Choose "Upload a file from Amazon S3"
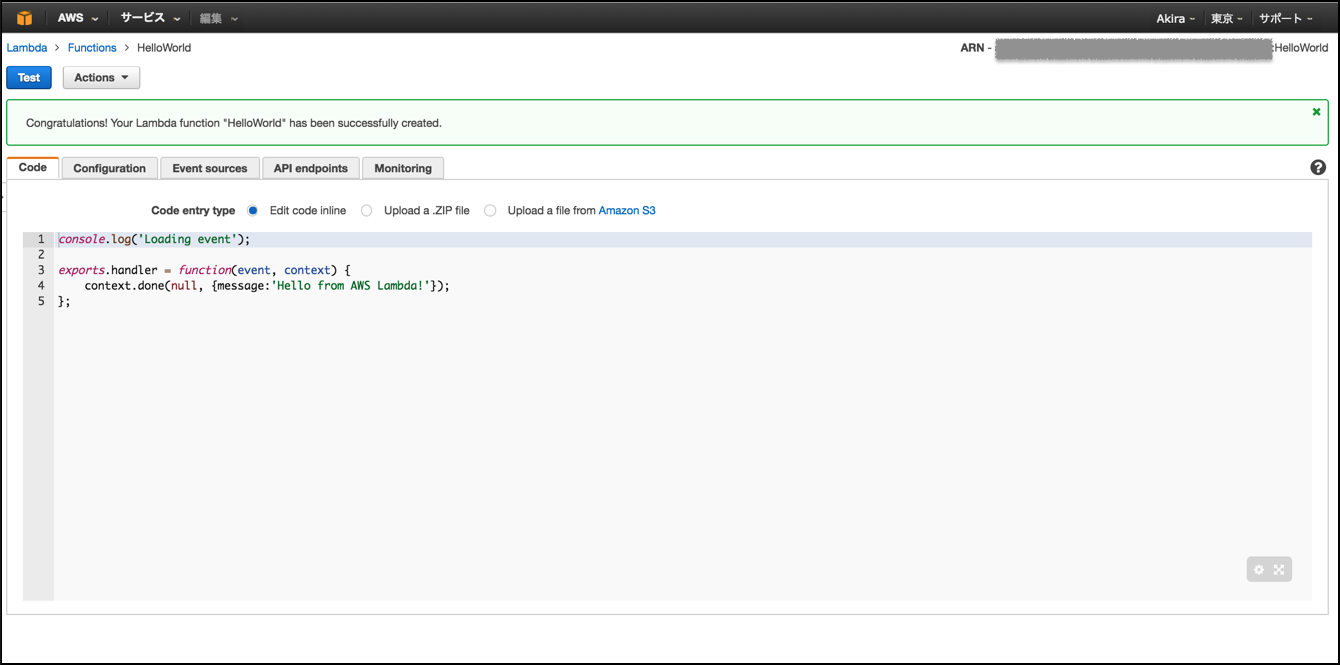 [489, 210]
